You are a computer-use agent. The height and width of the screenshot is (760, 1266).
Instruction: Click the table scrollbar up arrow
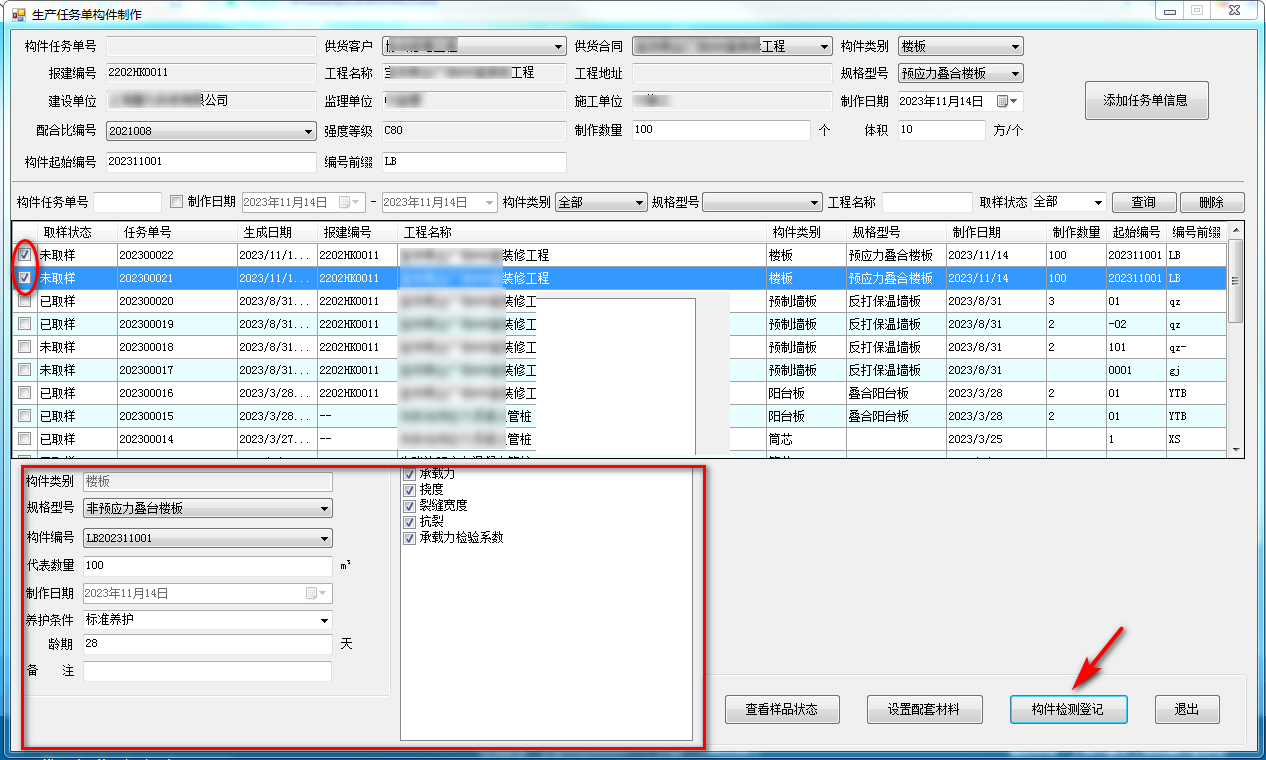1236,232
